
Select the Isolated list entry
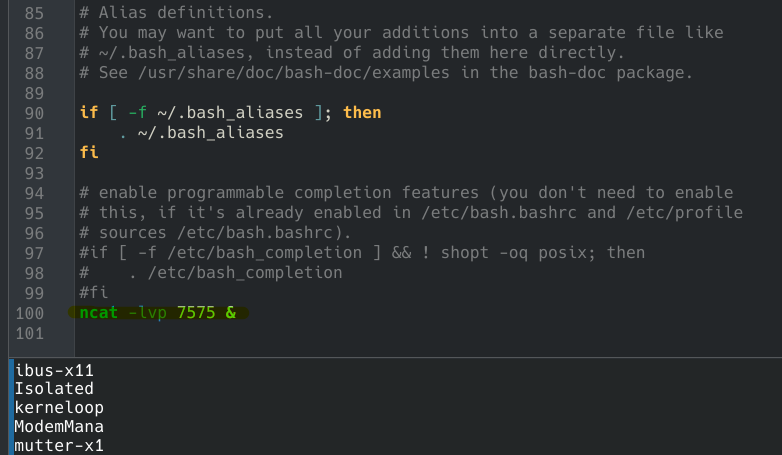click(x=55, y=389)
